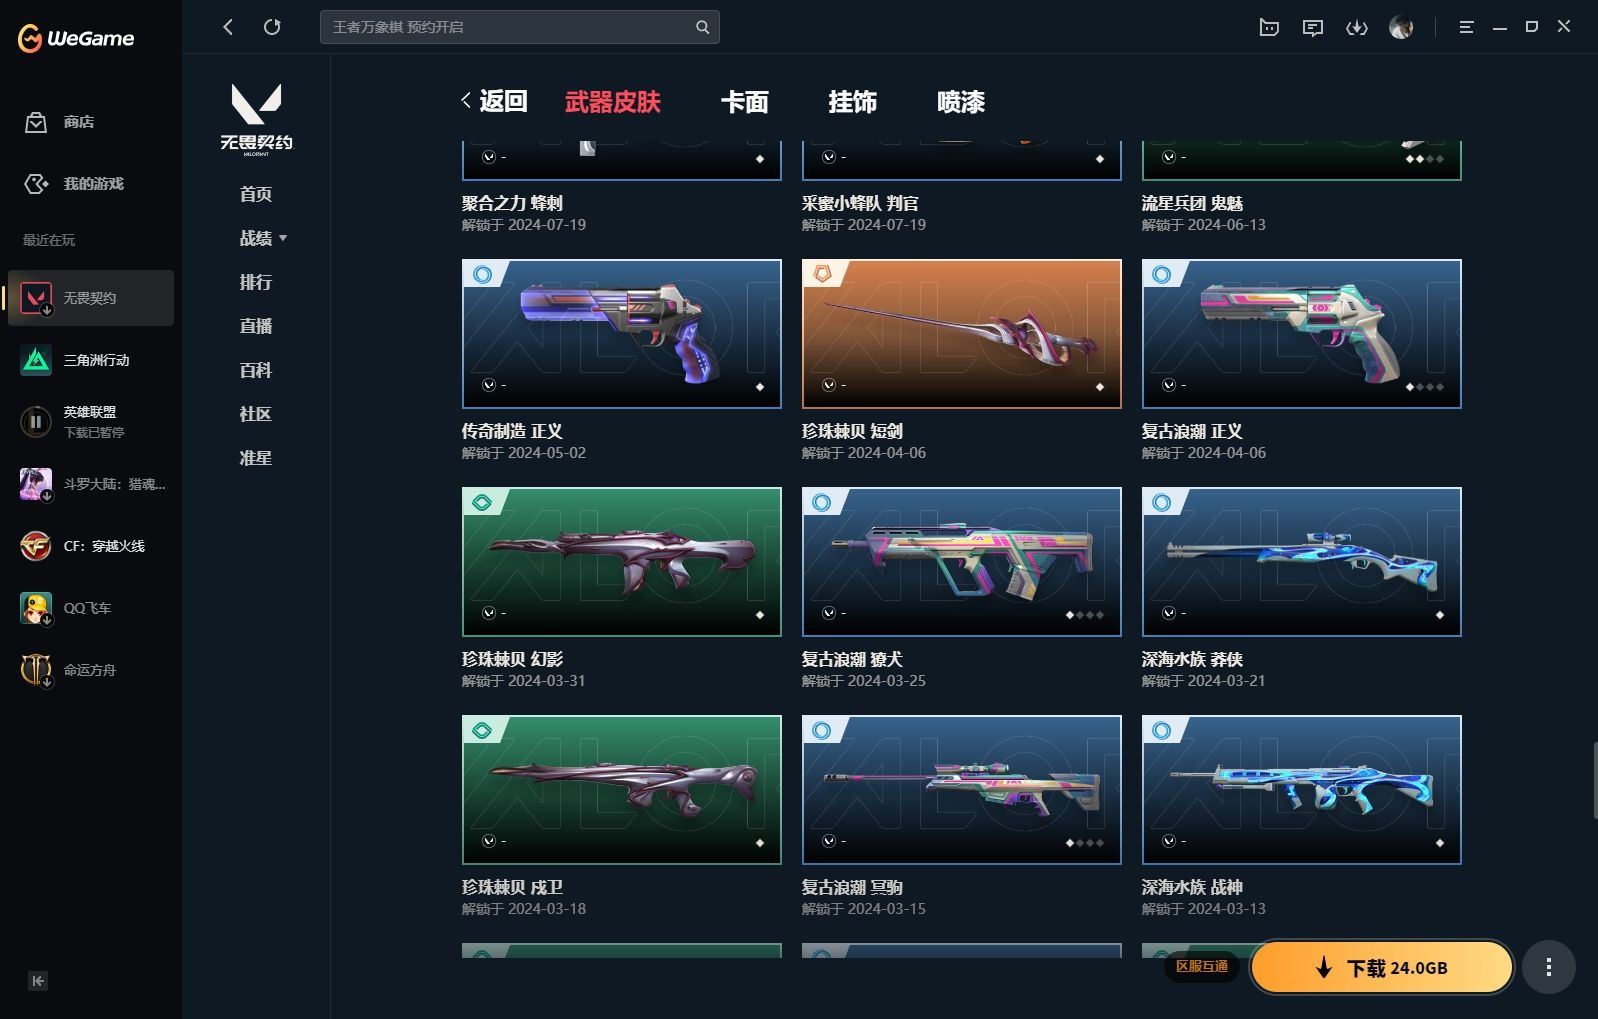Switch to the 喷漆 tab

pos(961,102)
